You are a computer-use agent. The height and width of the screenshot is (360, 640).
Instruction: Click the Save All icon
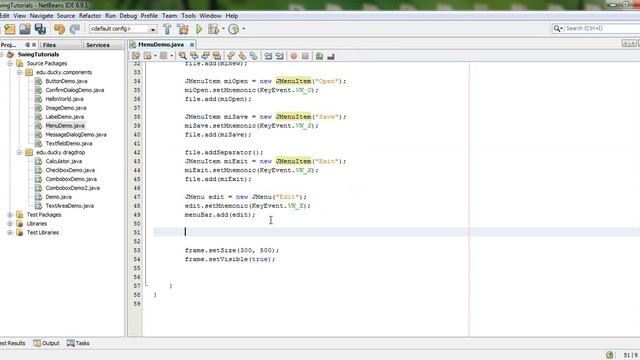(x=40, y=29)
